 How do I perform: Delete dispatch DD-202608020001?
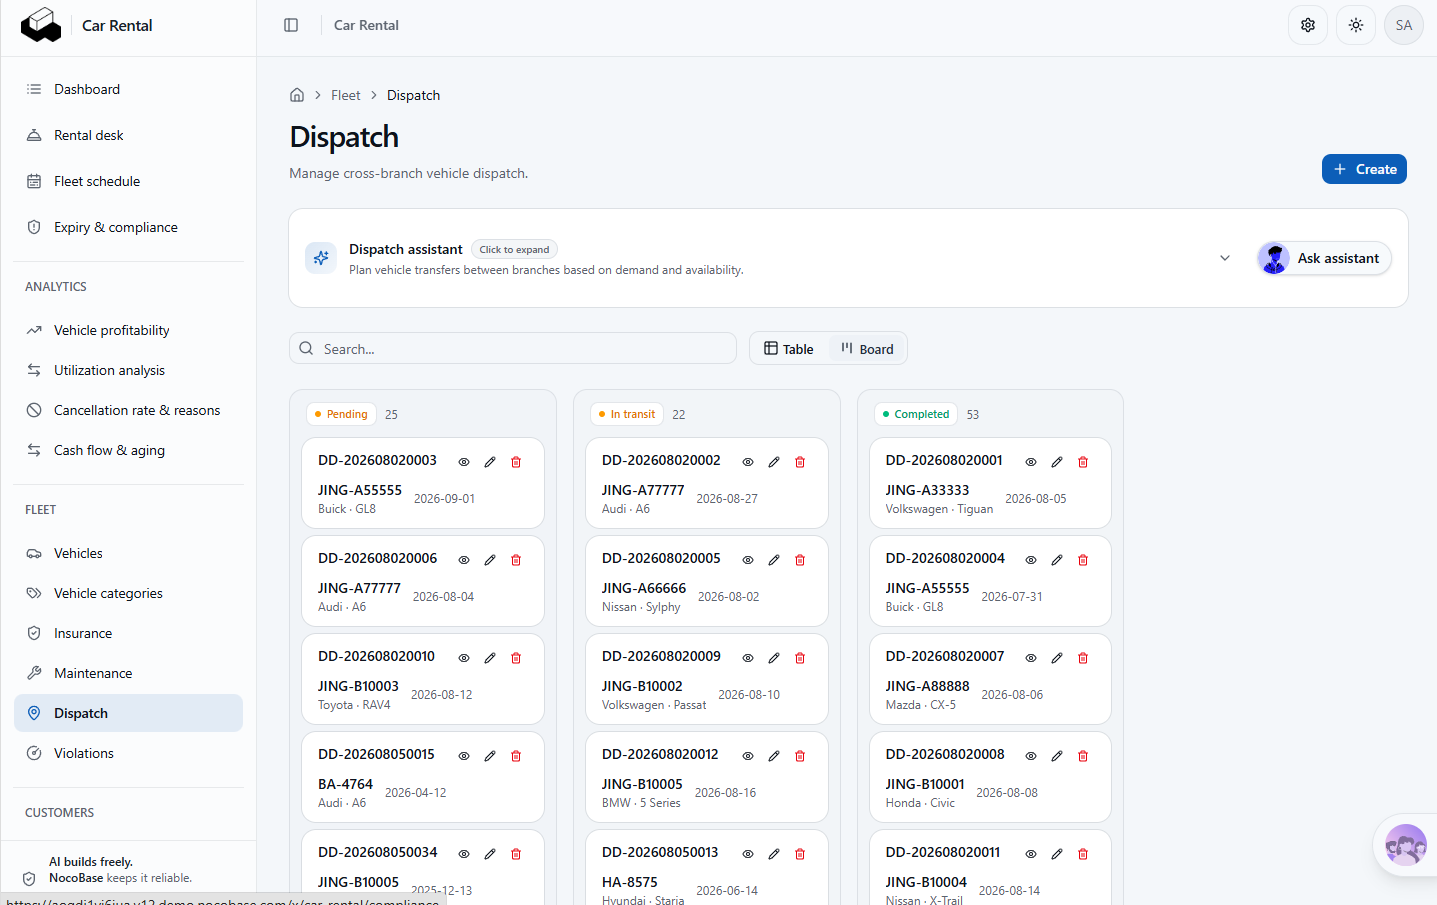(x=1083, y=462)
